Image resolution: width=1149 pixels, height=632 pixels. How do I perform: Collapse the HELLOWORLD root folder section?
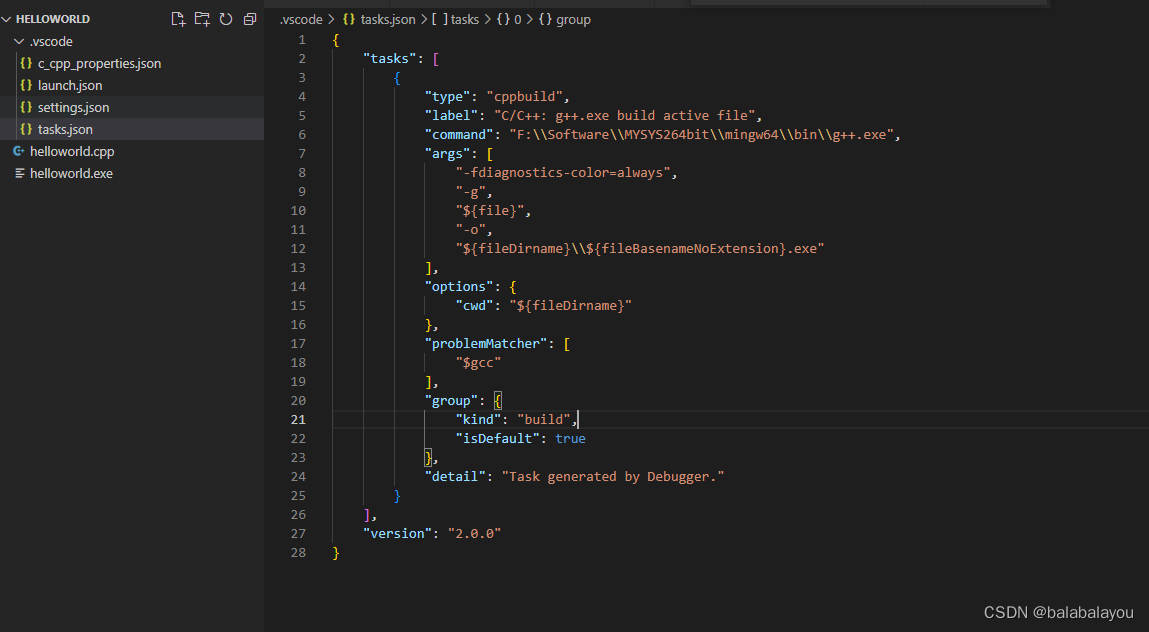coord(7,19)
